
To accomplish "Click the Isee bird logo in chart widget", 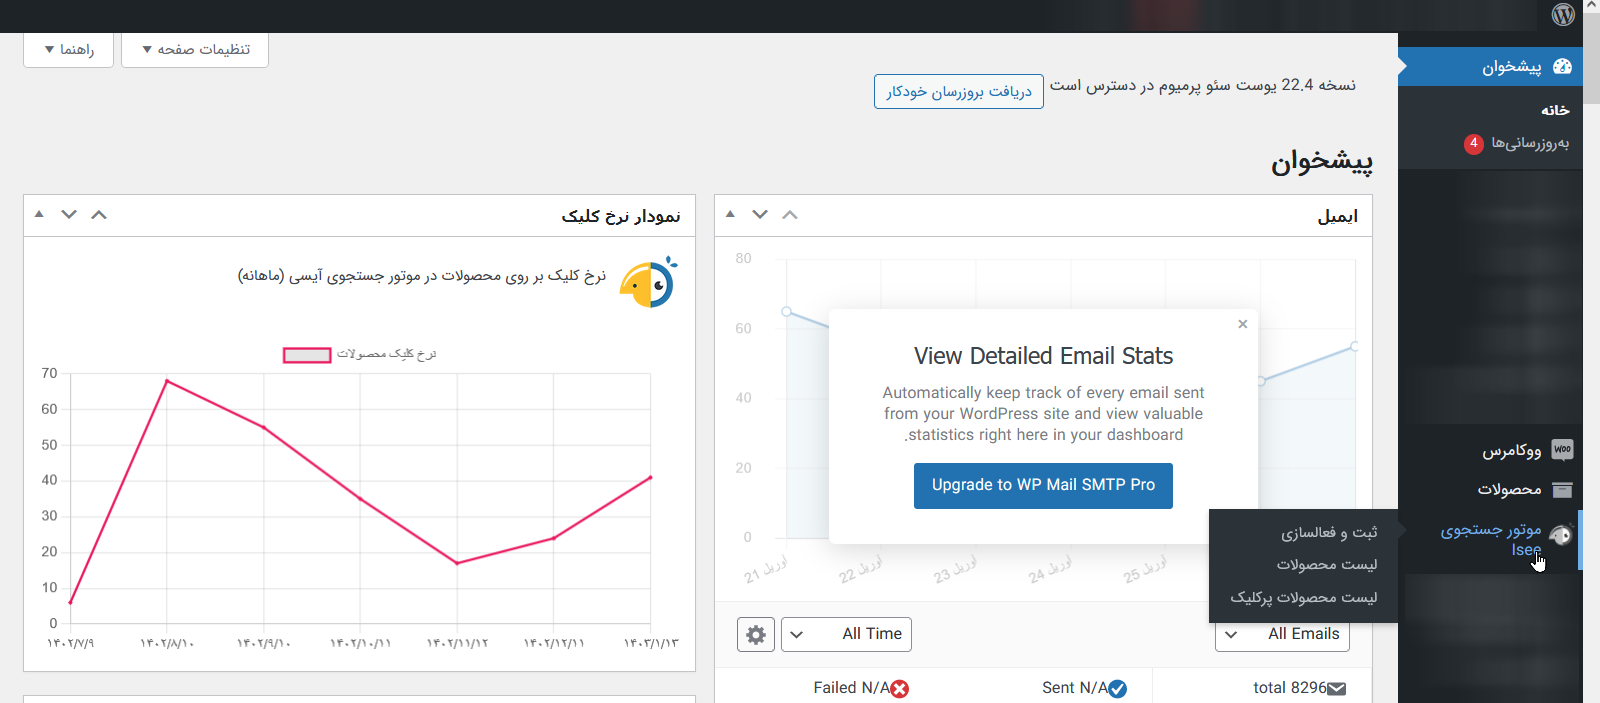I will click(x=648, y=283).
